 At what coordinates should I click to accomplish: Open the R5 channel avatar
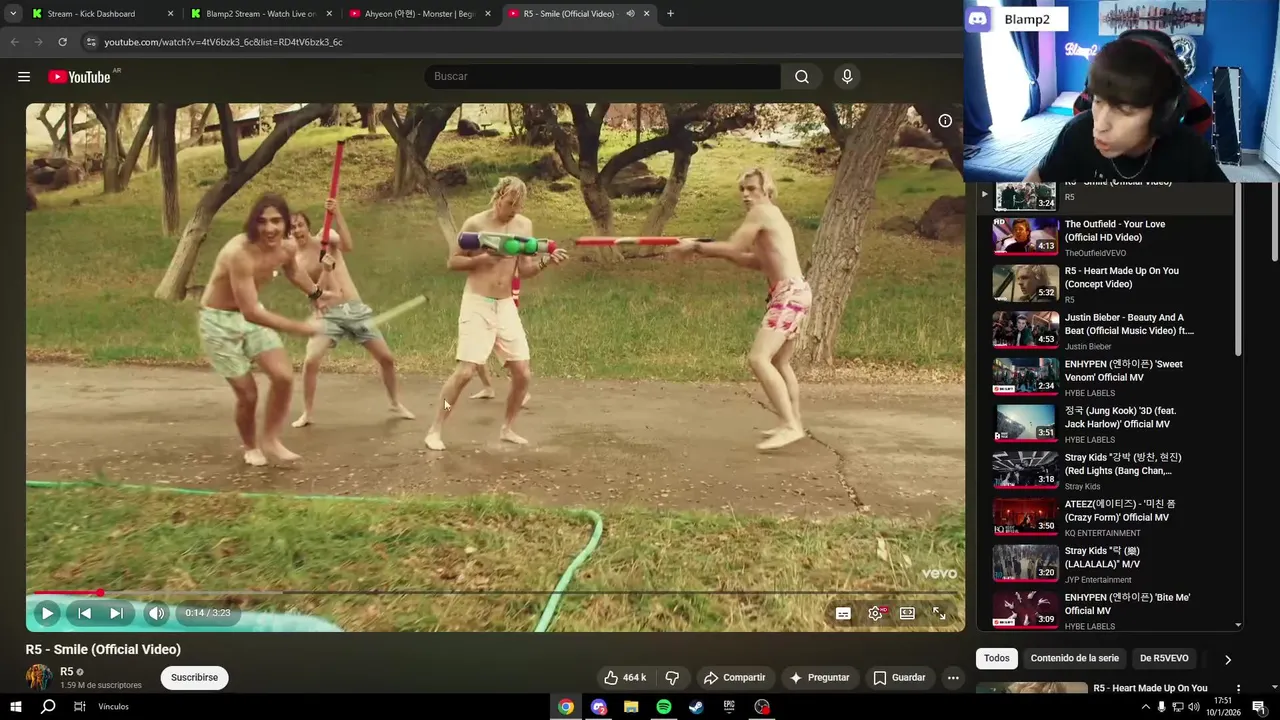click(39, 677)
